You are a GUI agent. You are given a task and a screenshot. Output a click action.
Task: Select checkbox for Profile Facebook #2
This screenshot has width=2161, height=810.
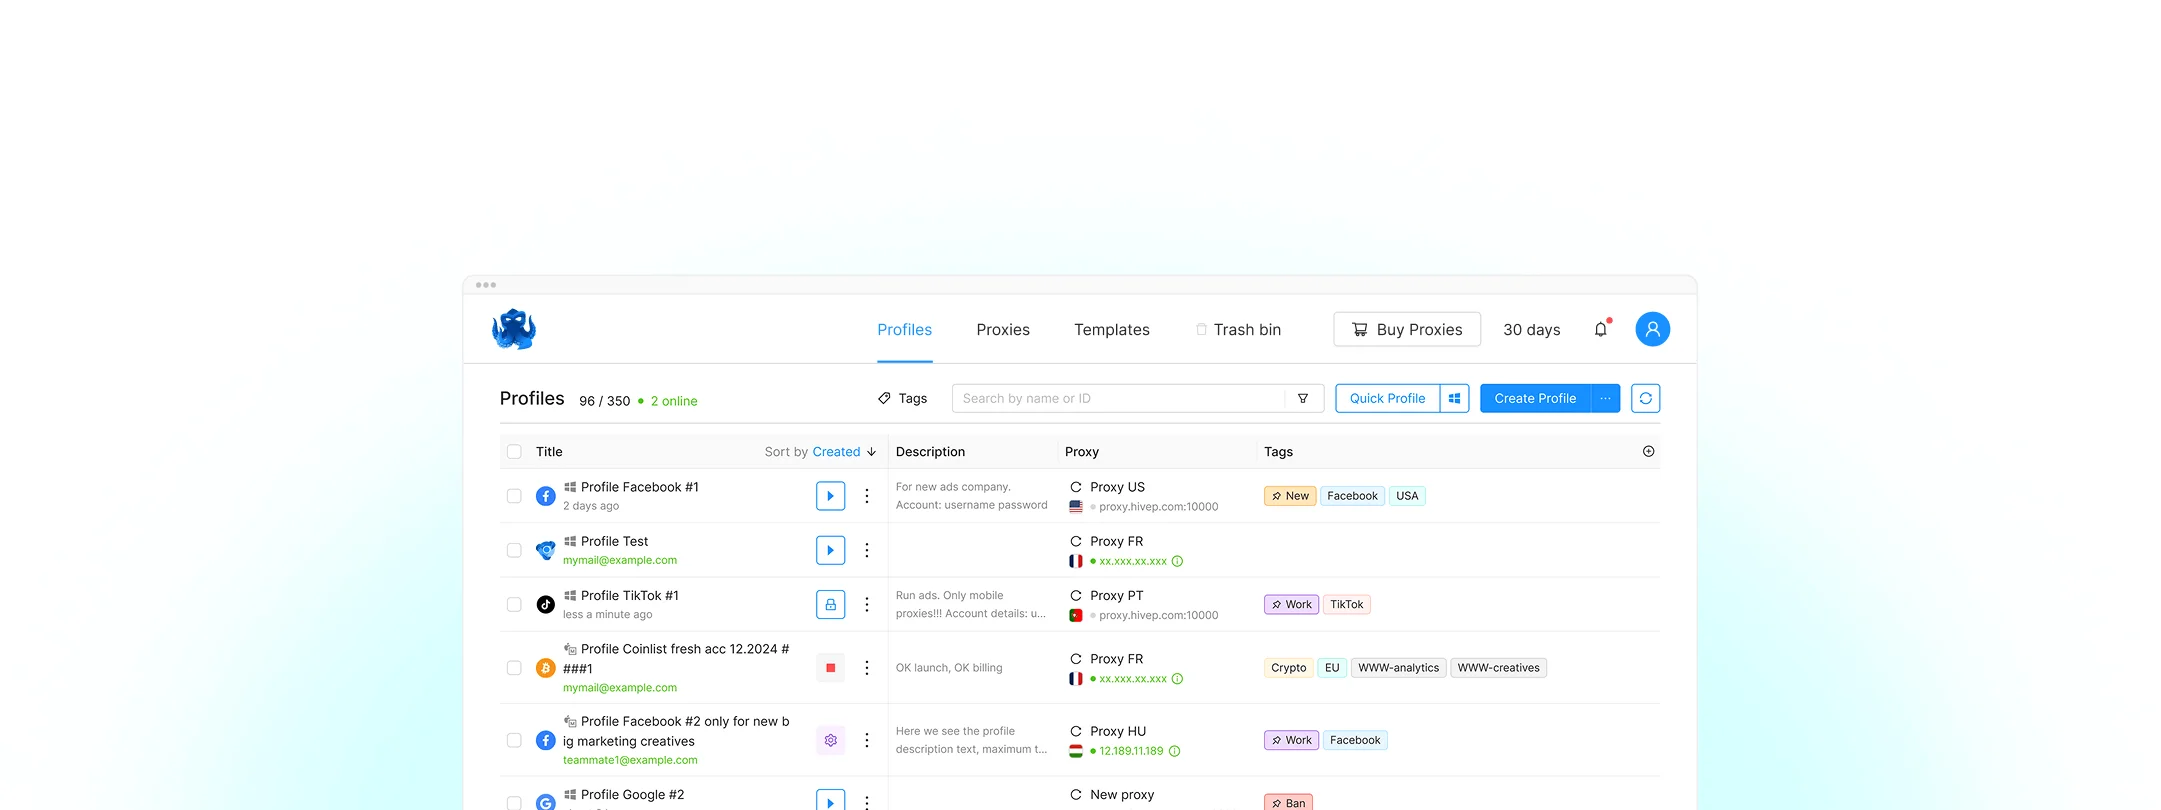pos(514,740)
